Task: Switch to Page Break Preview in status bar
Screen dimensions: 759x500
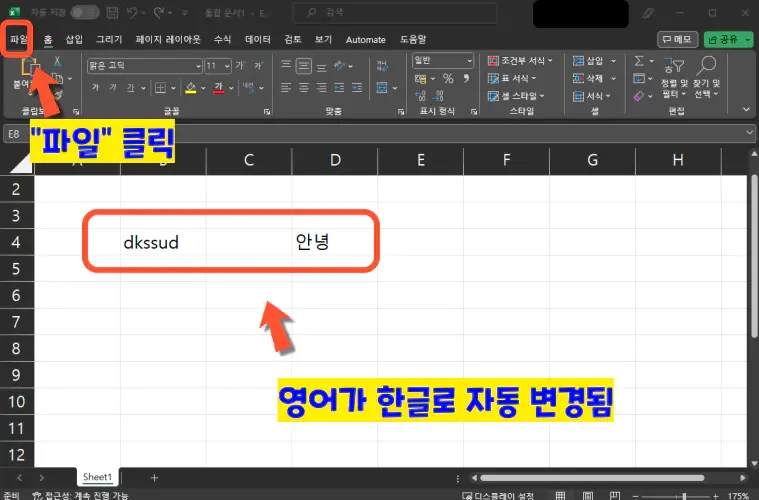Action: click(x=615, y=495)
